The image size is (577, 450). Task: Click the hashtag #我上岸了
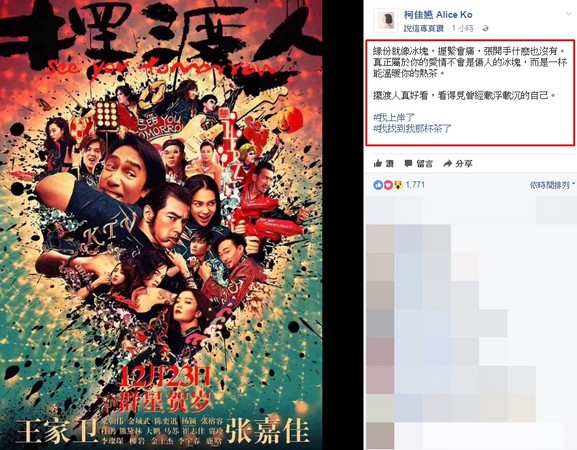(x=394, y=117)
